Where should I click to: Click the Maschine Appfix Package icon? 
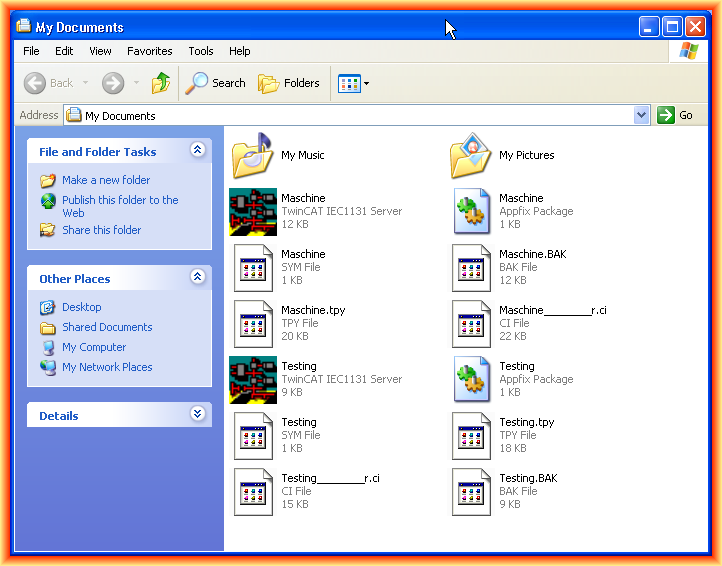tap(471, 212)
